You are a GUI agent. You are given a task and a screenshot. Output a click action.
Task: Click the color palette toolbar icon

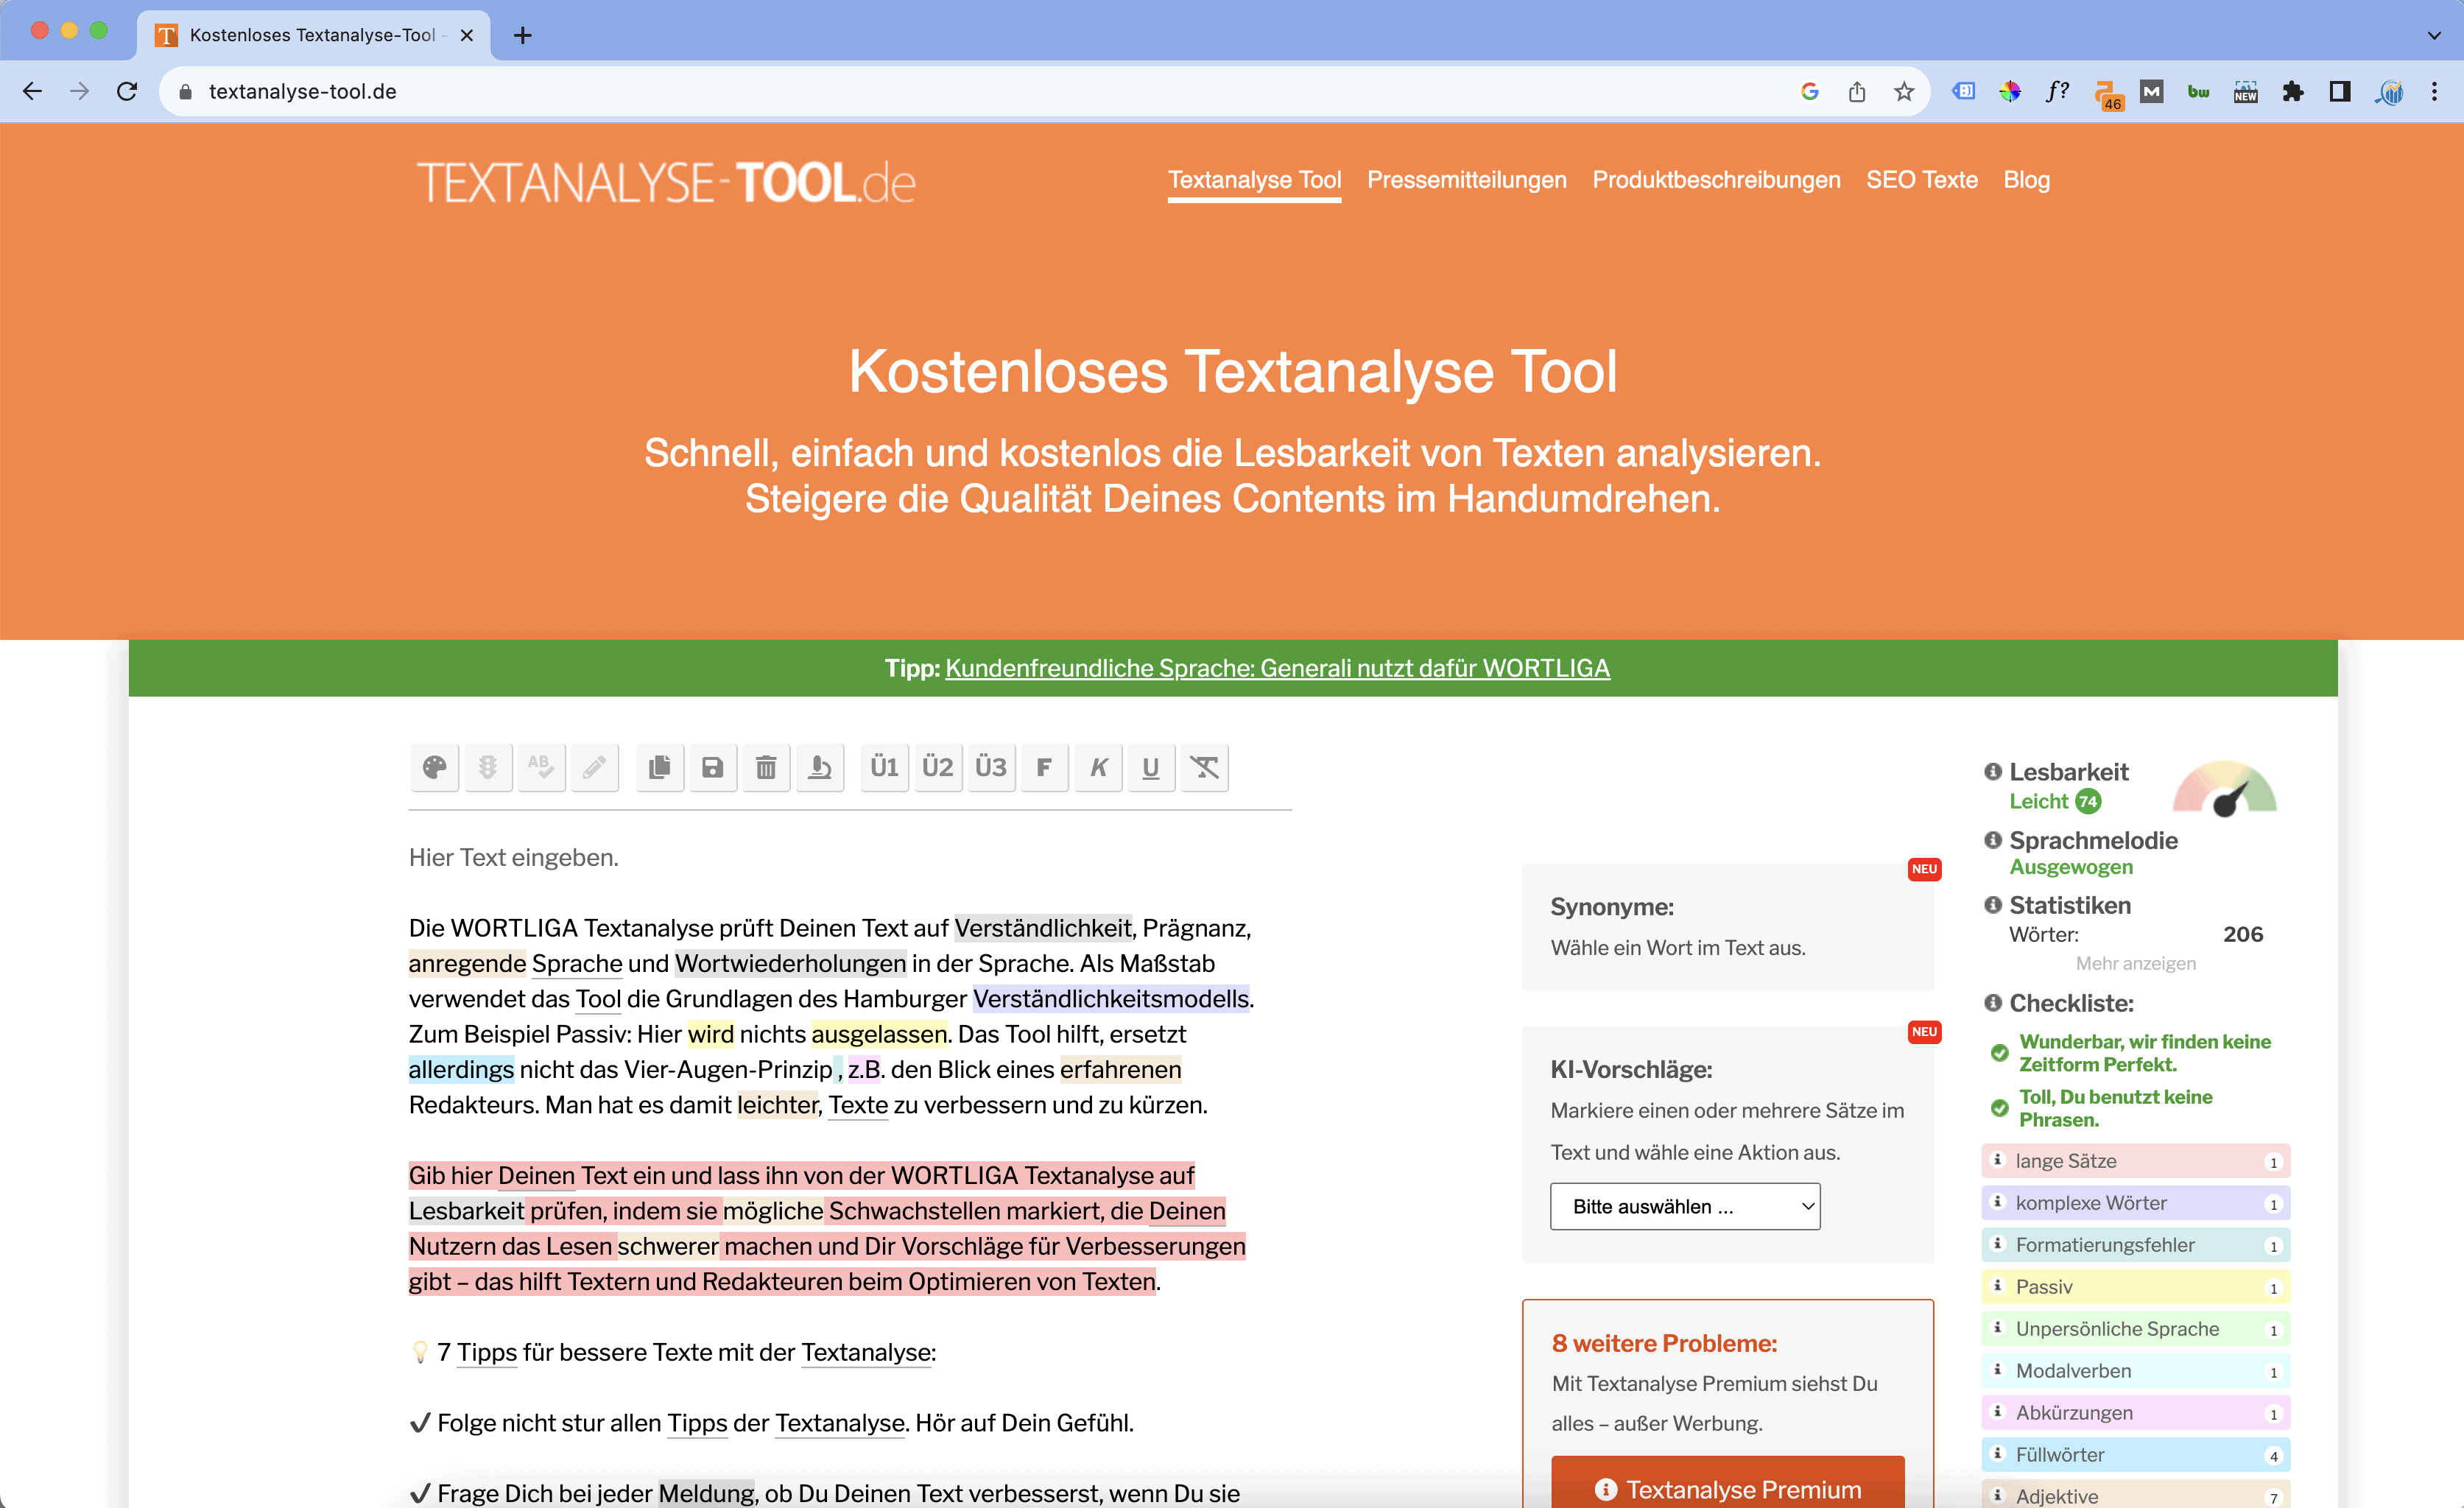pyautogui.click(x=435, y=767)
